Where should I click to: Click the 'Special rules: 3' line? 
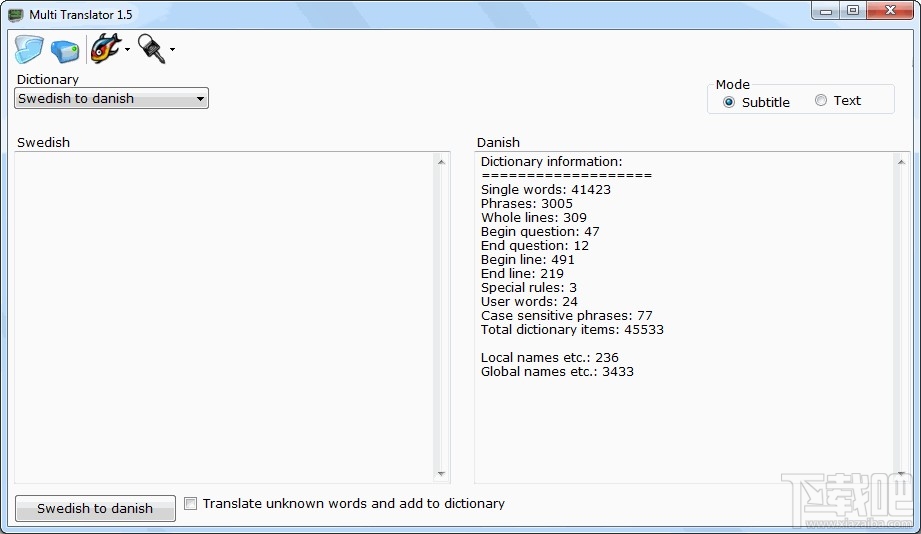click(x=529, y=288)
